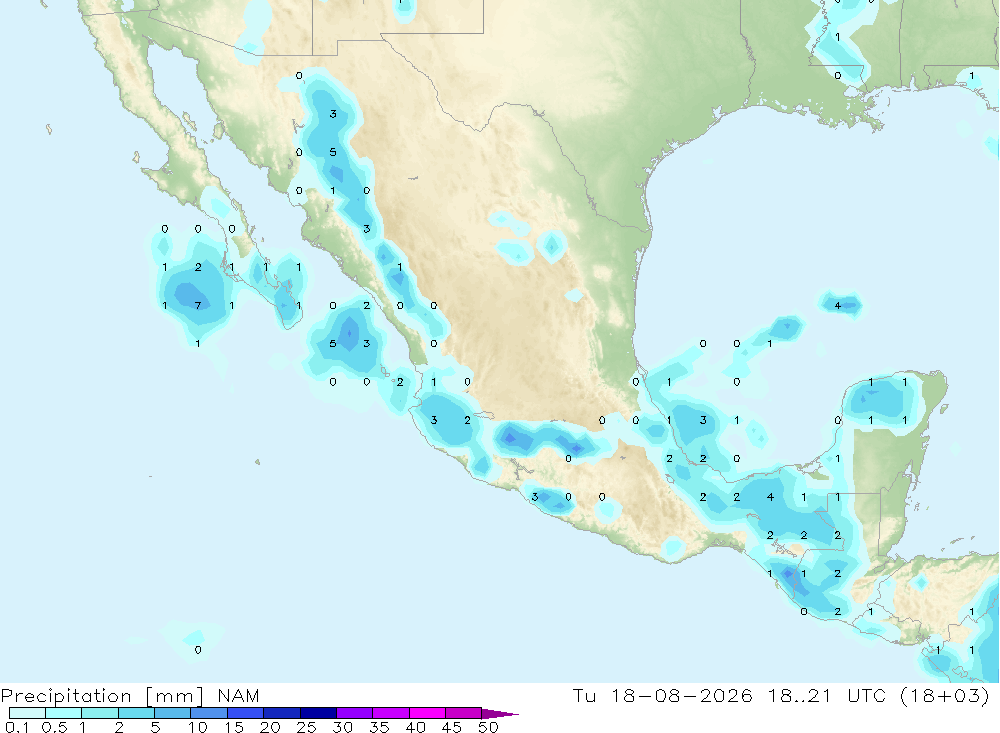1000x733 pixels.
Task: Pick the 1–2 mm legend color swatch
Action: click(x=99, y=713)
